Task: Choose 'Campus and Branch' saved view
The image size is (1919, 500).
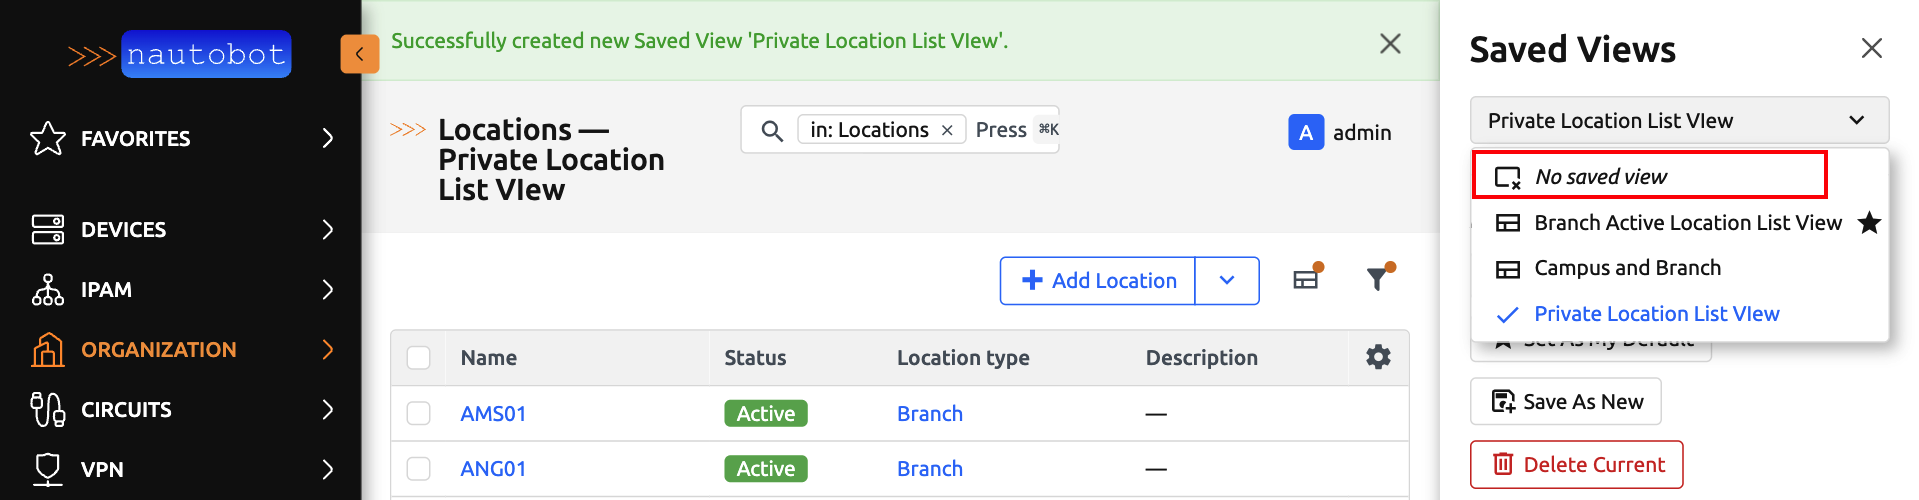Action: pyautogui.click(x=1627, y=268)
